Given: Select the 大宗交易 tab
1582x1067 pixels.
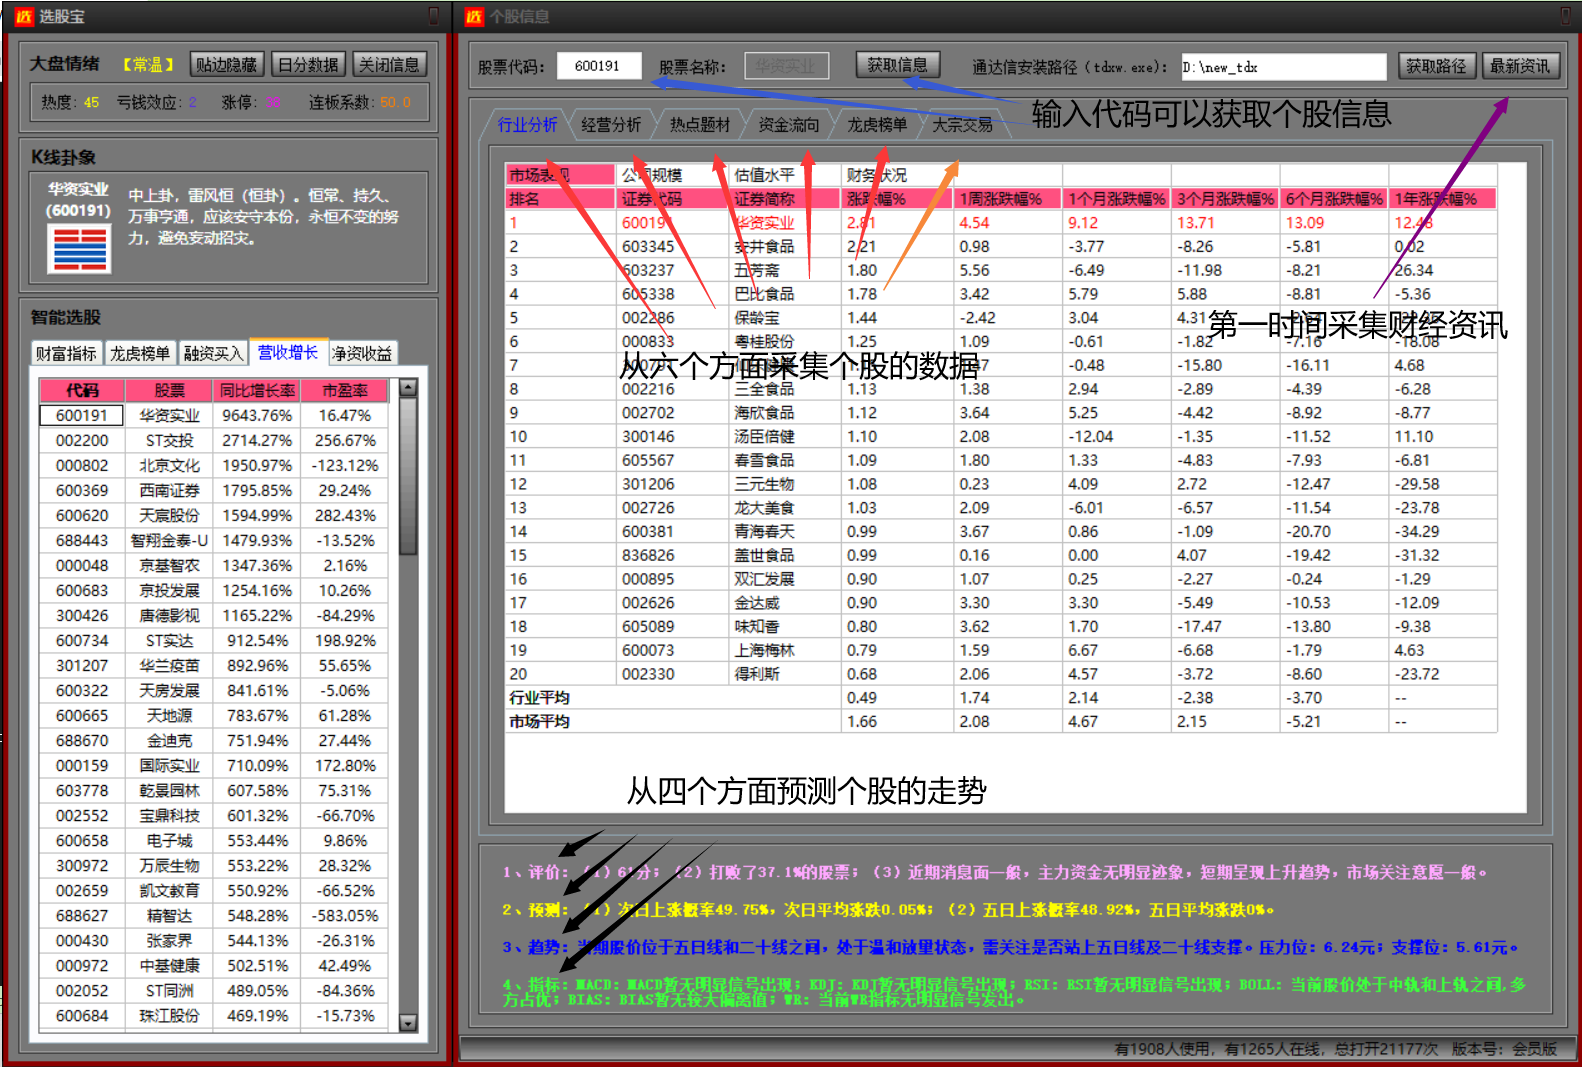Looking at the screenshot, I should pyautogui.click(x=963, y=124).
